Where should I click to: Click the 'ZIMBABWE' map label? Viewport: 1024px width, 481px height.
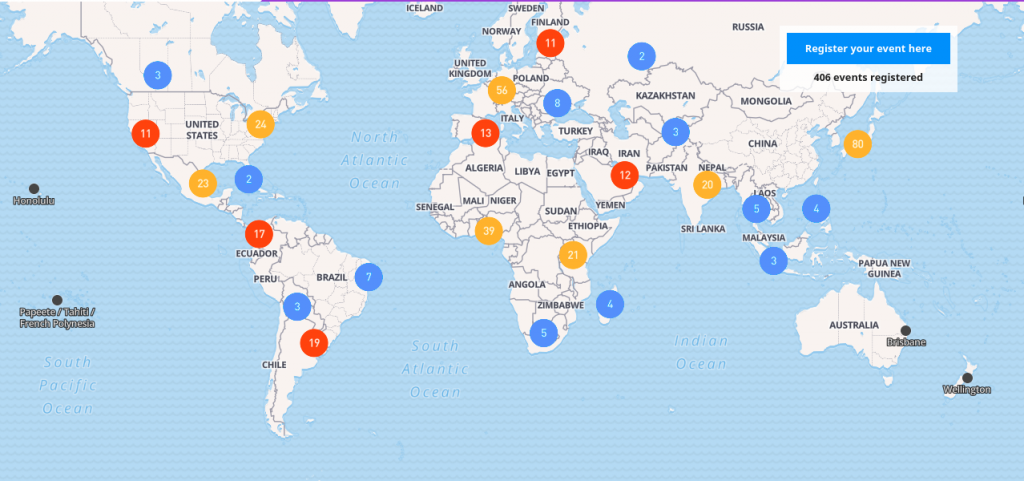pyautogui.click(x=560, y=305)
